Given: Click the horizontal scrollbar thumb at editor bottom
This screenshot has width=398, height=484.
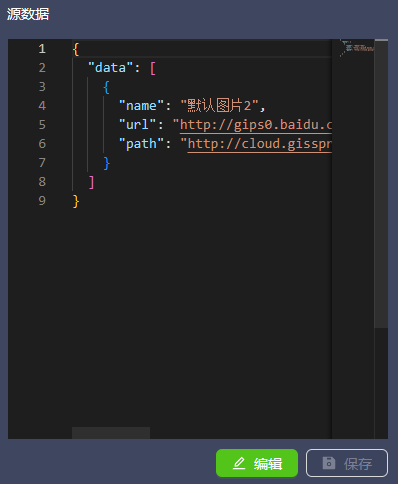Looking at the screenshot, I should coord(111,433).
